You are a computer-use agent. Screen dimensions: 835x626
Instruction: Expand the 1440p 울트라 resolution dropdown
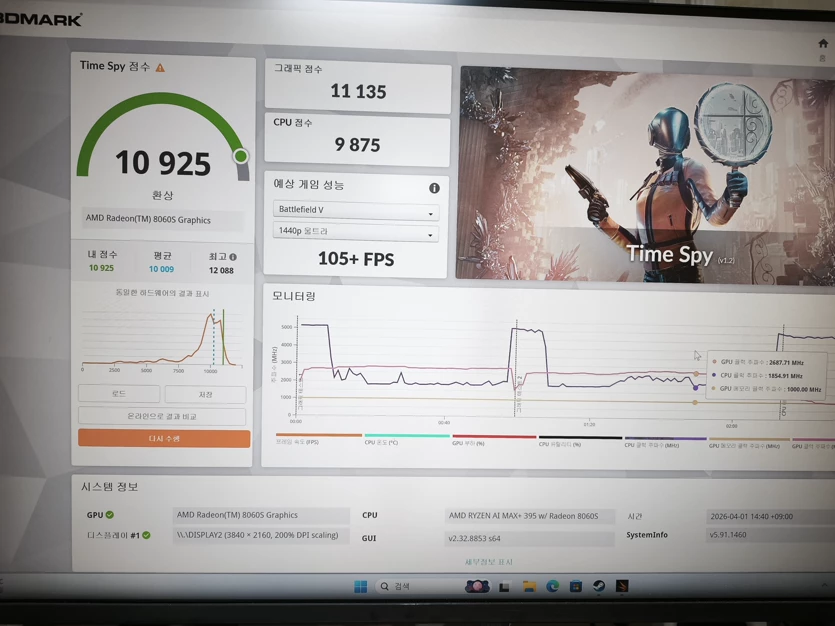click(x=356, y=232)
